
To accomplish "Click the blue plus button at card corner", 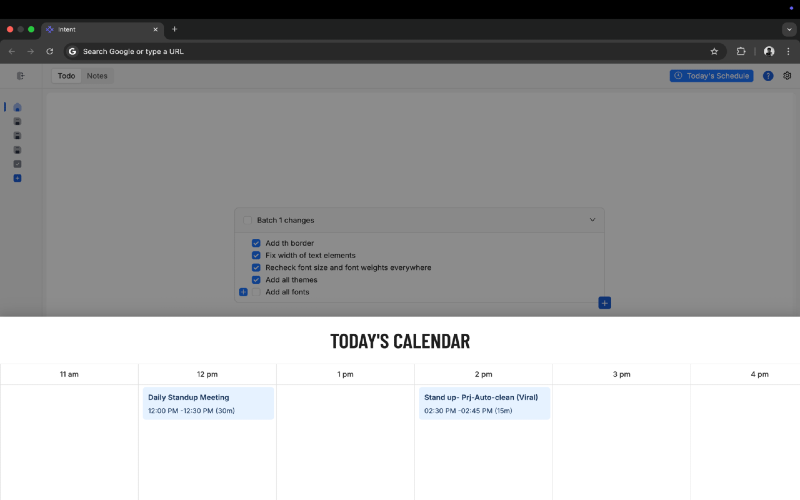I will [605, 303].
